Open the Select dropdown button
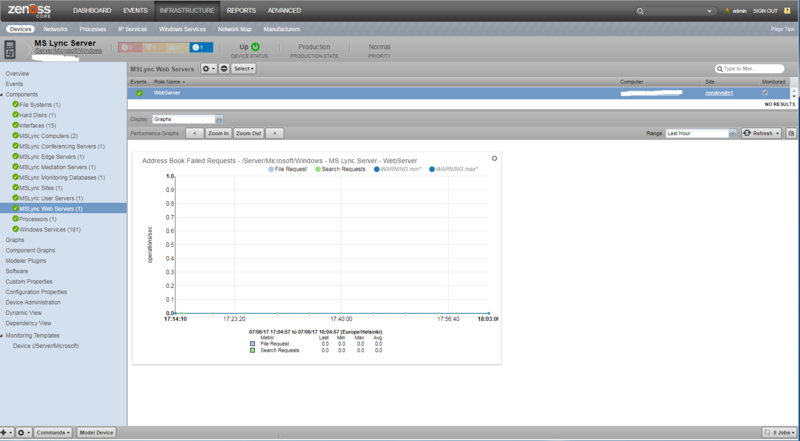Image resolution: width=800 pixels, height=441 pixels. [x=243, y=68]
